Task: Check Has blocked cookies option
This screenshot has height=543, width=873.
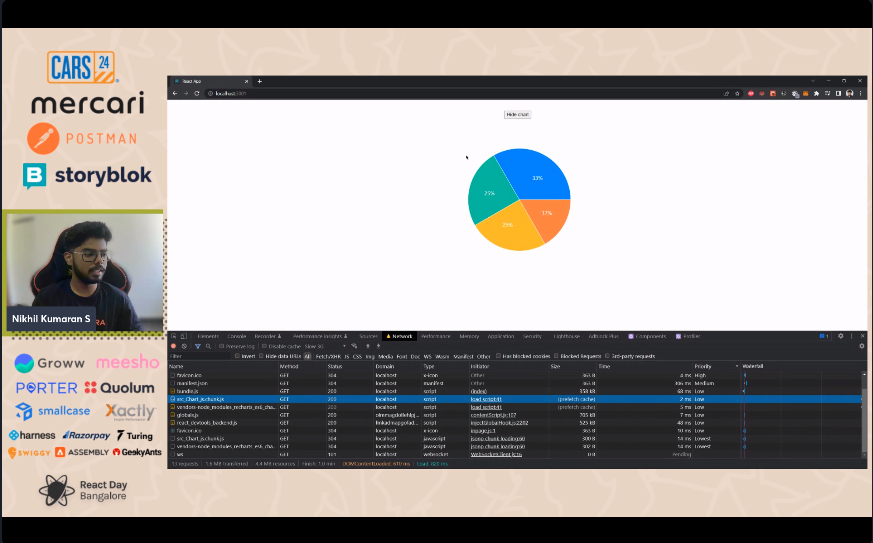Action: point(498,356)
